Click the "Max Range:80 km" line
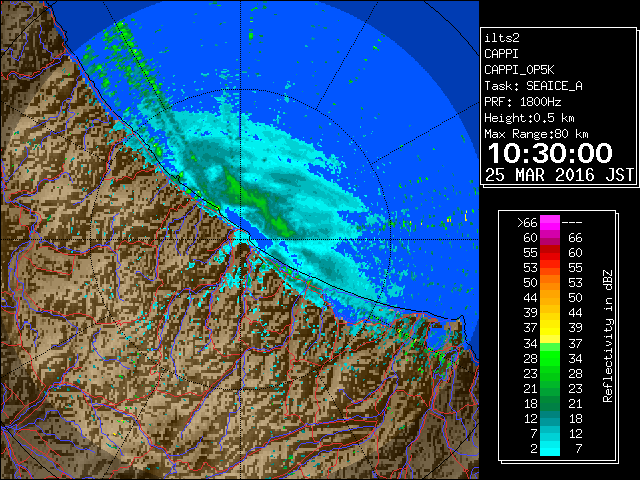This screenshot has height=480, width=640. [536, 134]
